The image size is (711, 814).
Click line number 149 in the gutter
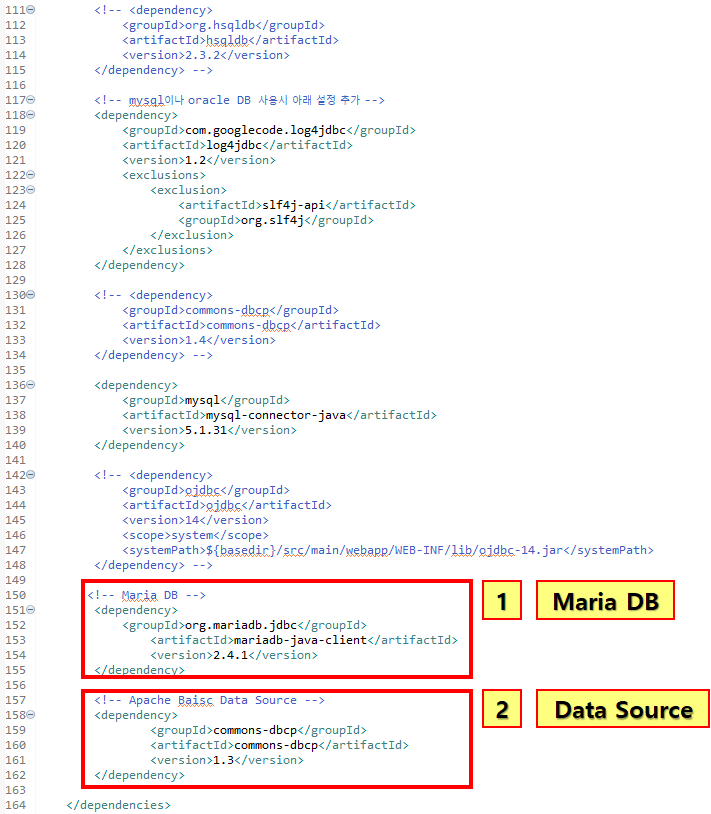[15, 580]
